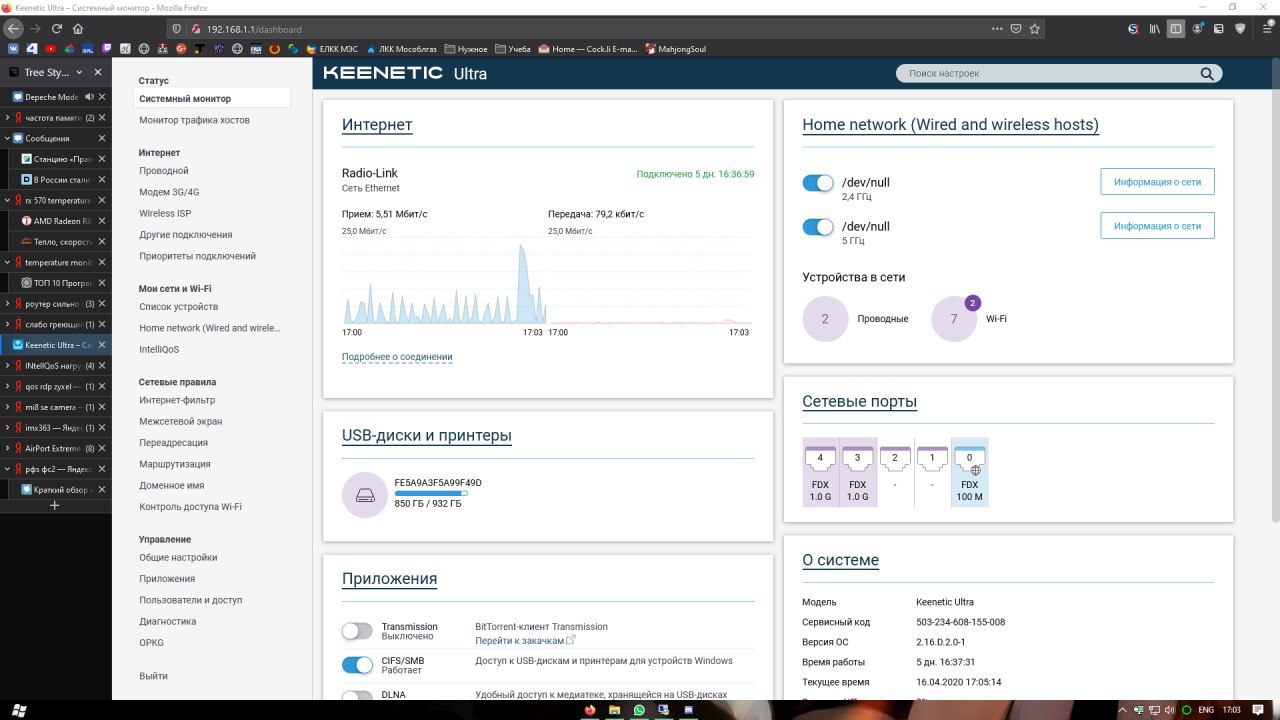The image size is (1280, 720).
Task: Click Выйти to log out
Action: pos(153,677)
